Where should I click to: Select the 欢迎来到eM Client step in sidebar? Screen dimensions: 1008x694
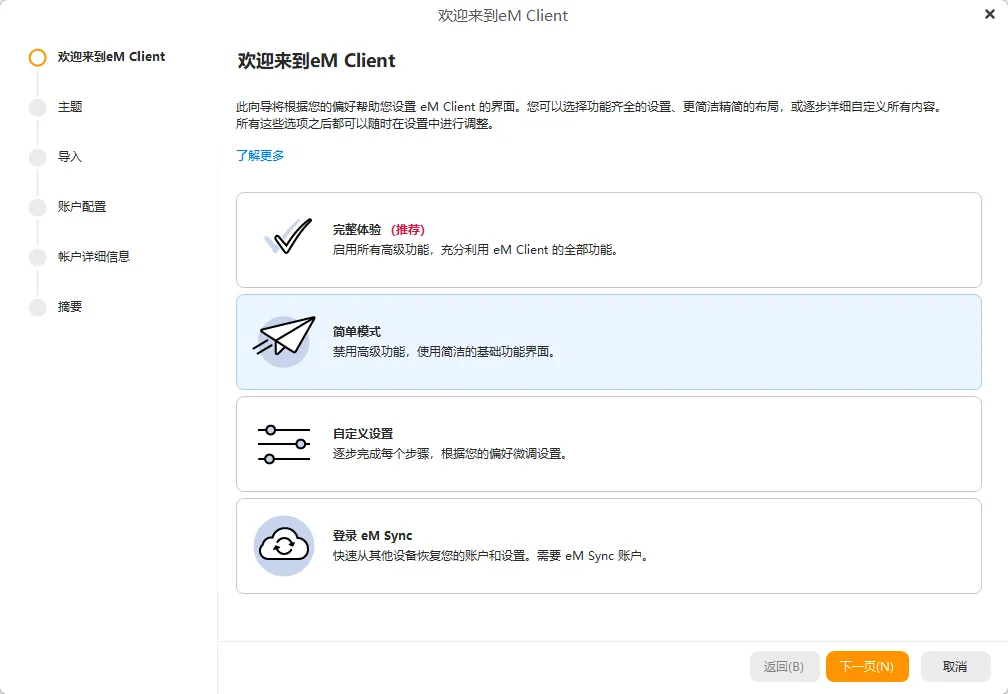pos(111,57)
